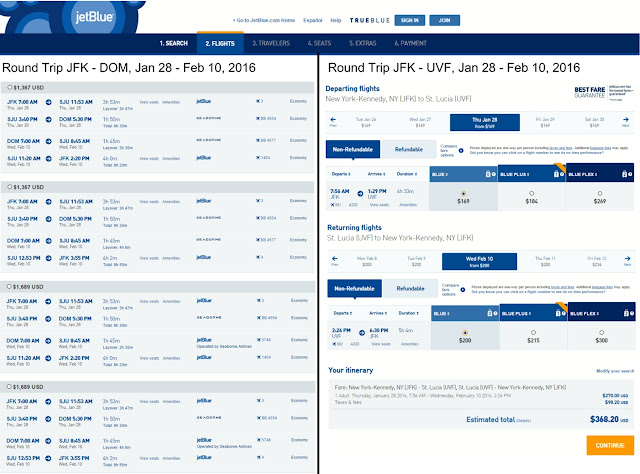
Task: Select $1,689 itinerary arriving JFK 2:20 PM
Action: (9, 287)
